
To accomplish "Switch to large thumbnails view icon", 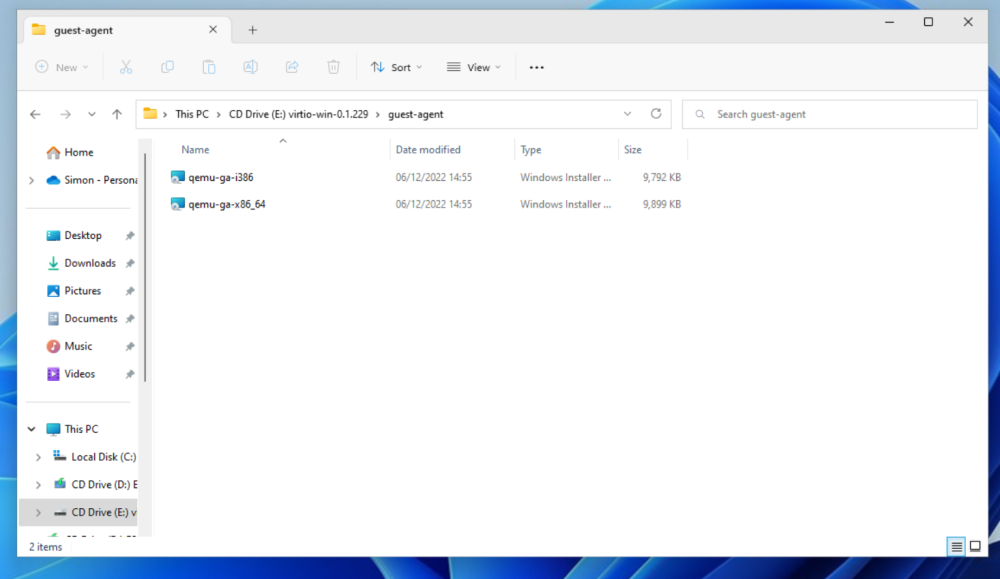I will coord(975,546).
